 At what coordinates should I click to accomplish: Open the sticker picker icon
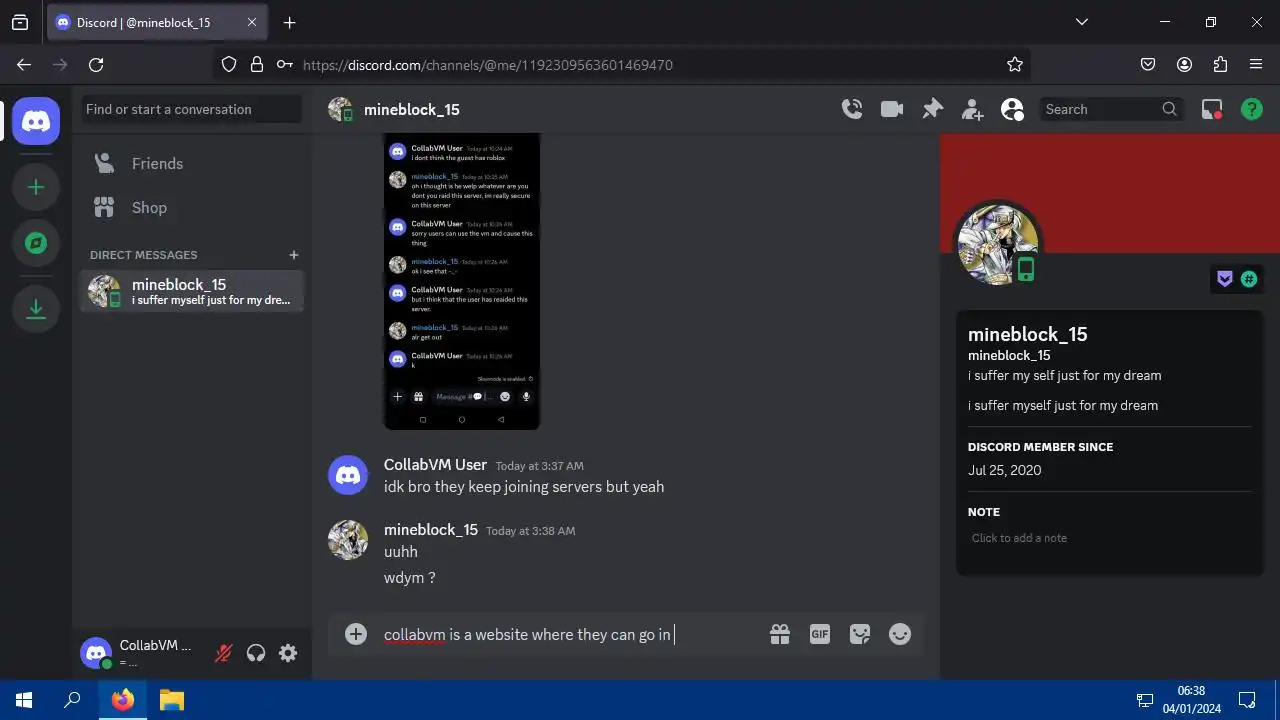[860, 634]
